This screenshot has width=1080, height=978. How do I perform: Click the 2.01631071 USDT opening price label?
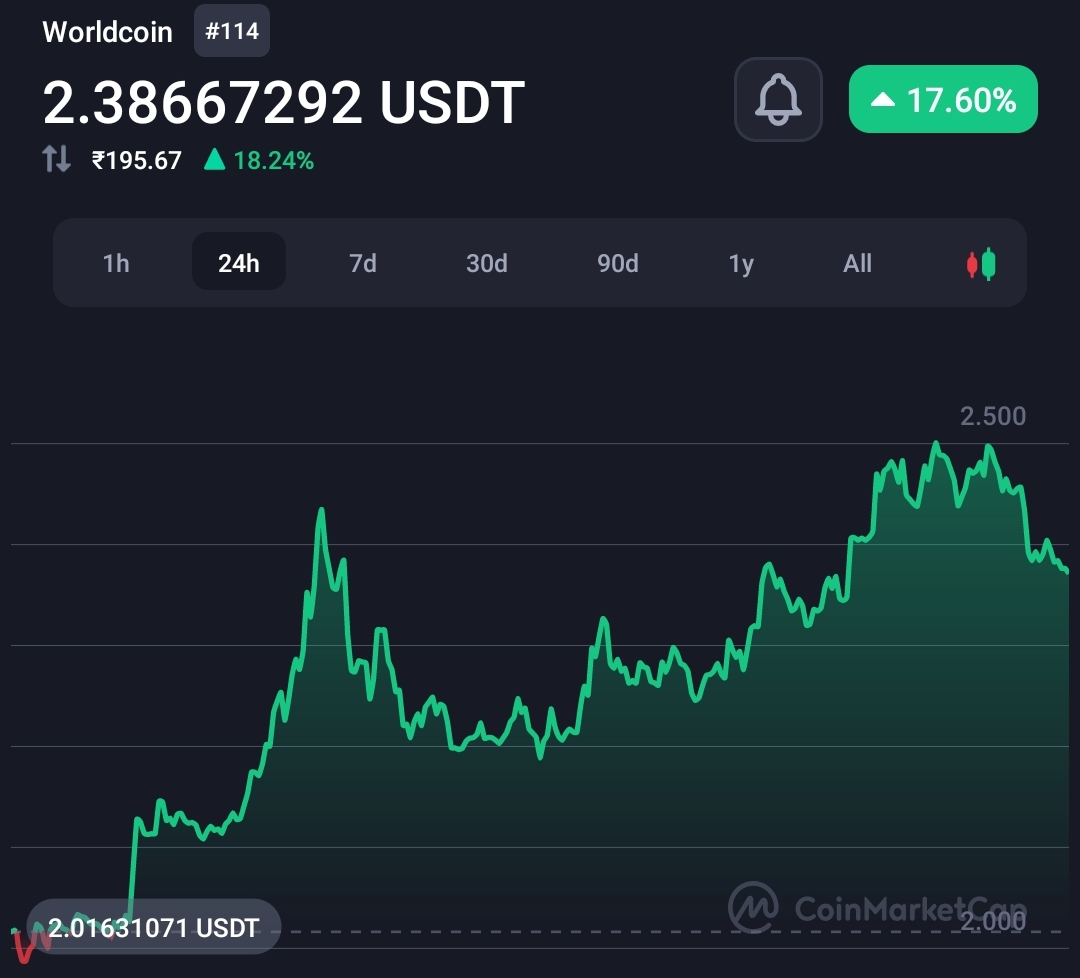tap(153, 927)
